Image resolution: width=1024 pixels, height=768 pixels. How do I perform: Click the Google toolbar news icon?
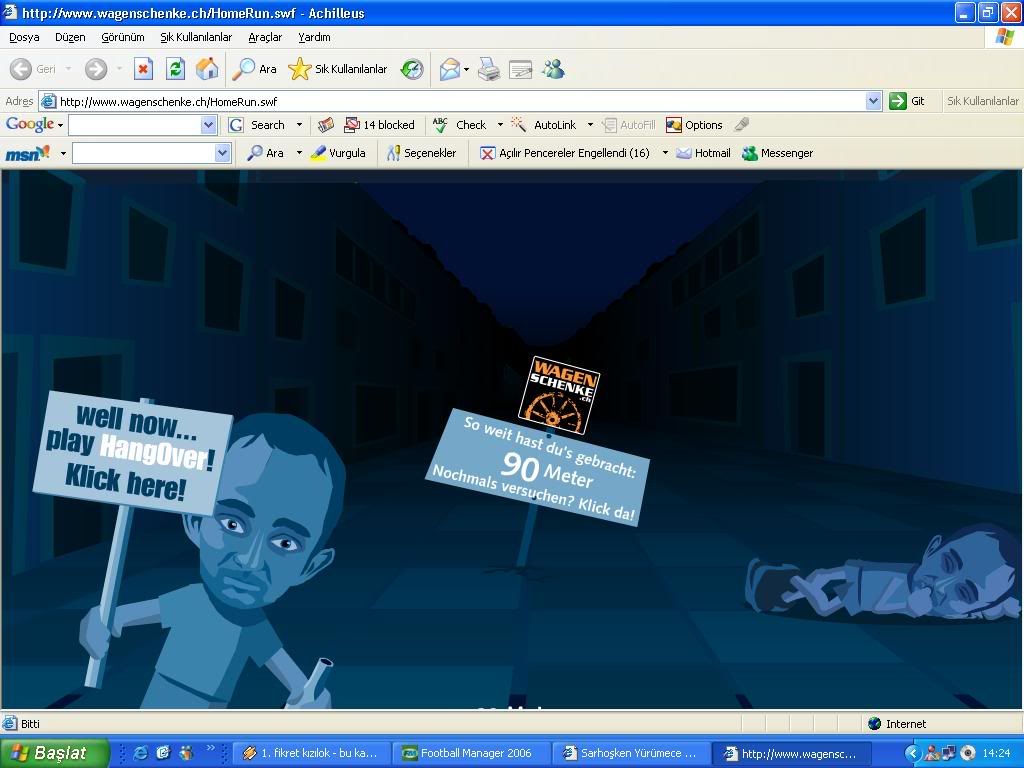[x=325, y=125]
